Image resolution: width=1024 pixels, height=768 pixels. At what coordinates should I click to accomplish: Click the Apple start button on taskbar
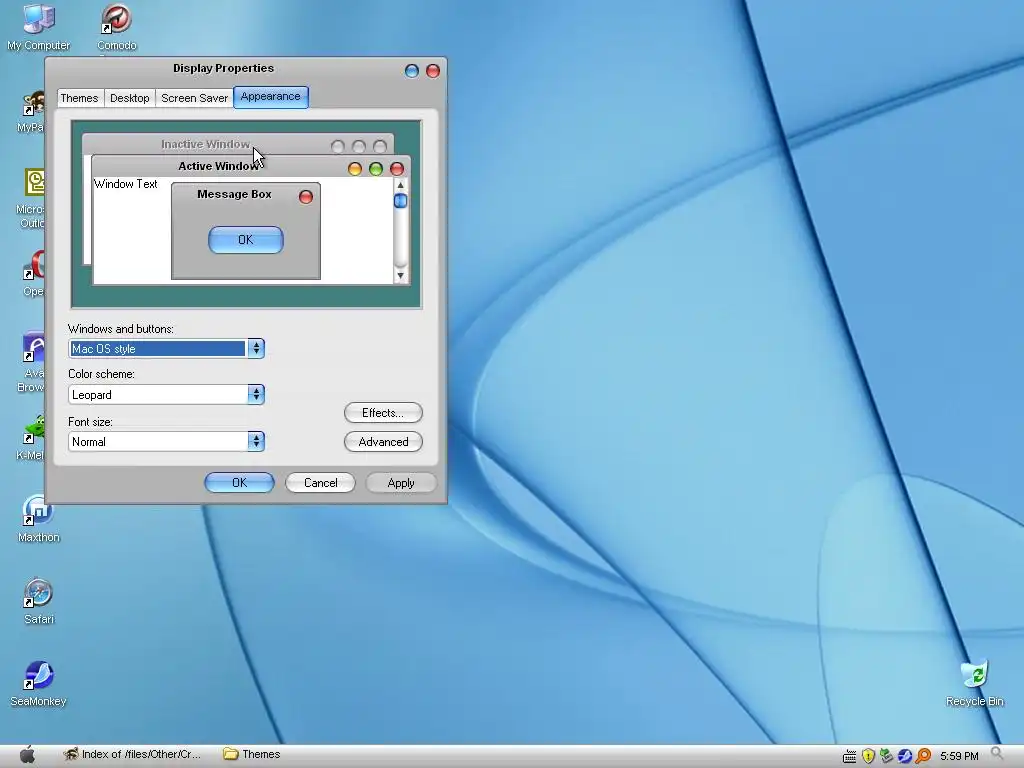click(x=27, y=755)
